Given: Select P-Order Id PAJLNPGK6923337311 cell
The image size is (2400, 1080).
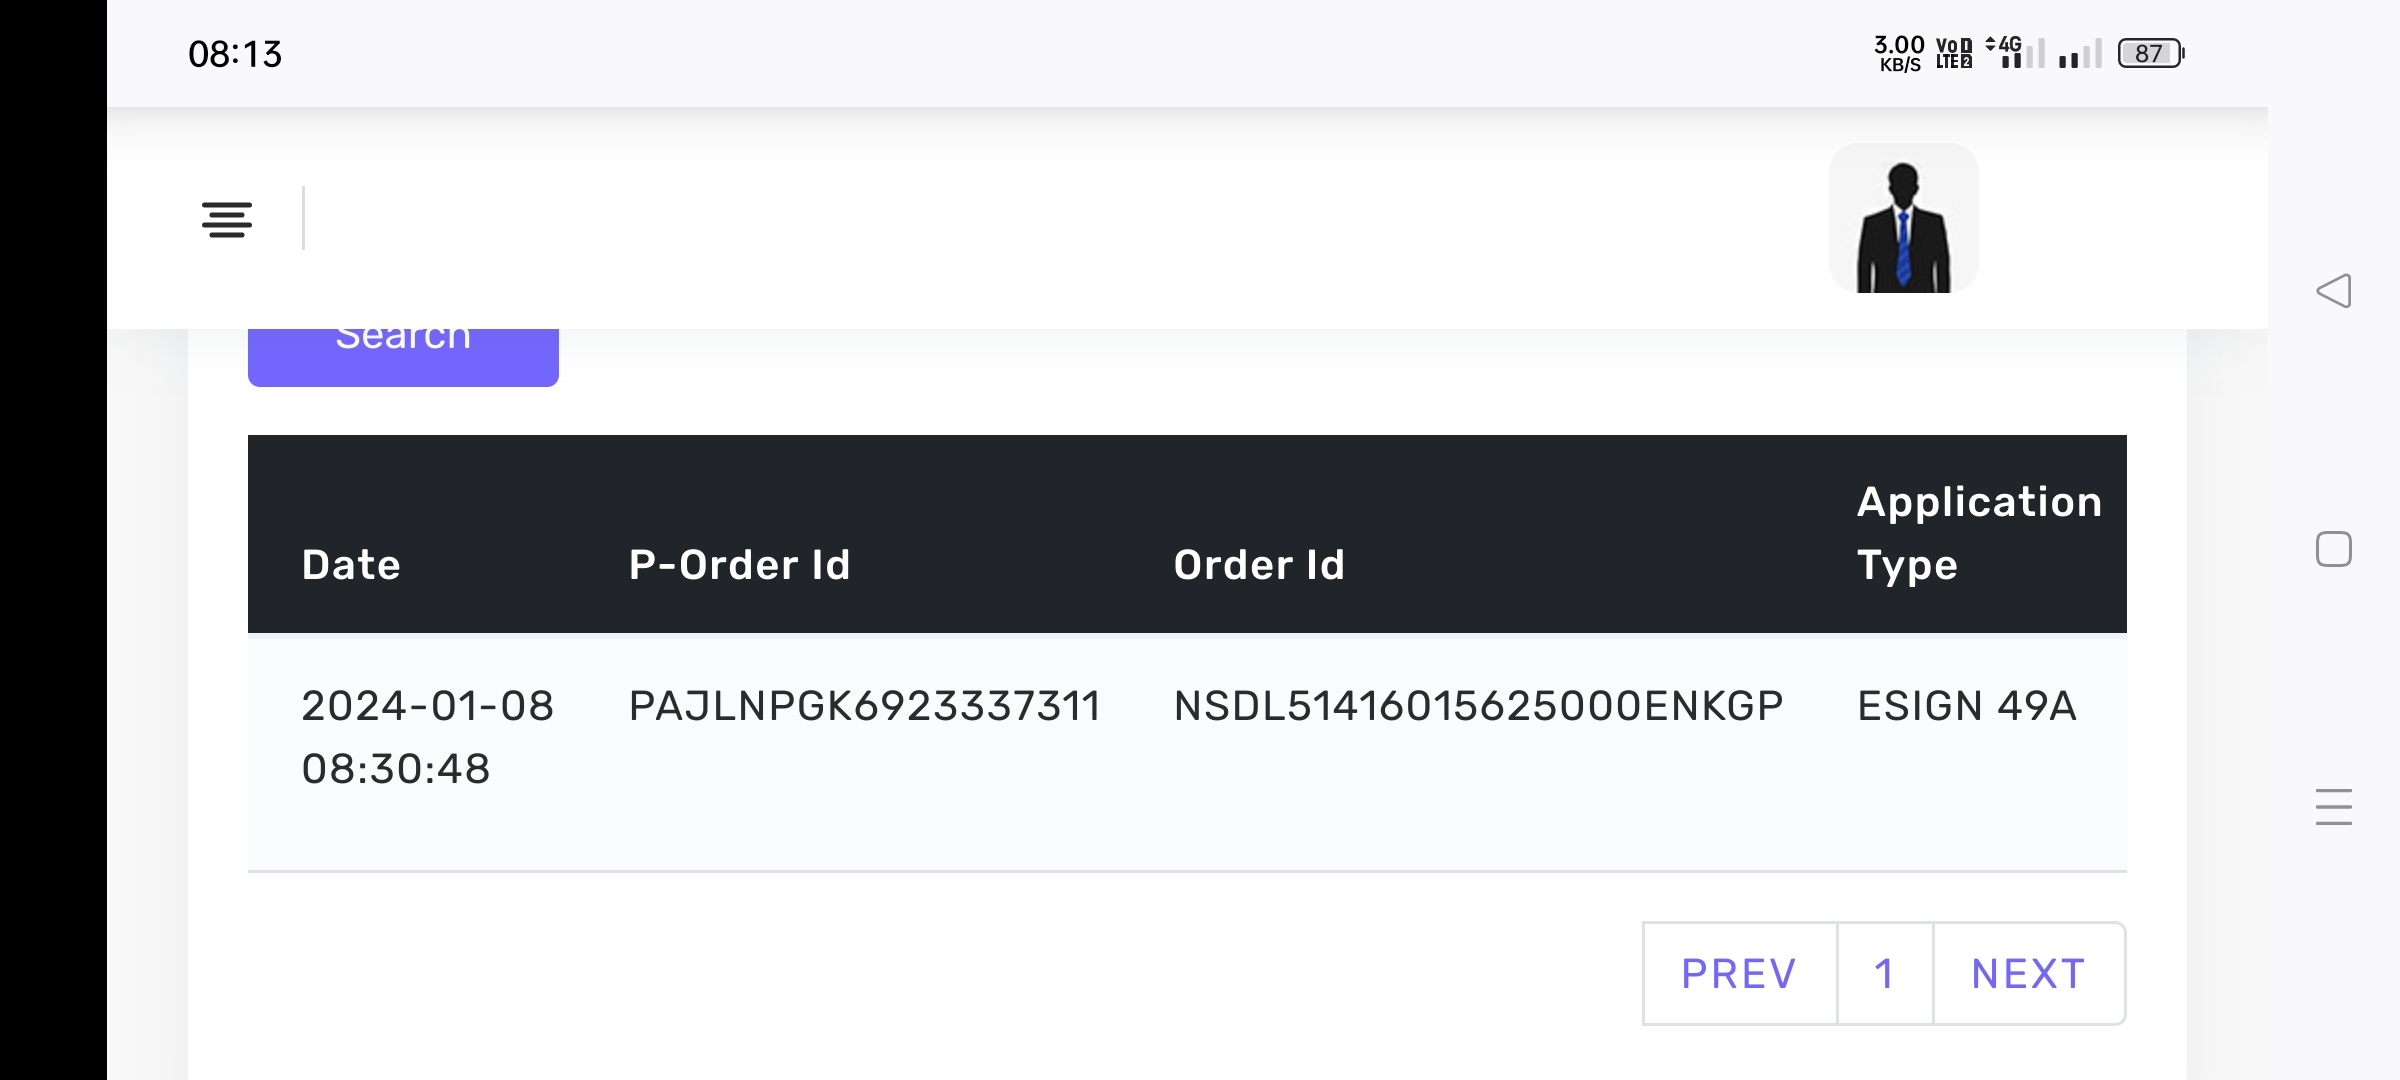Looking at the screenshot, I should coord(864,706).
